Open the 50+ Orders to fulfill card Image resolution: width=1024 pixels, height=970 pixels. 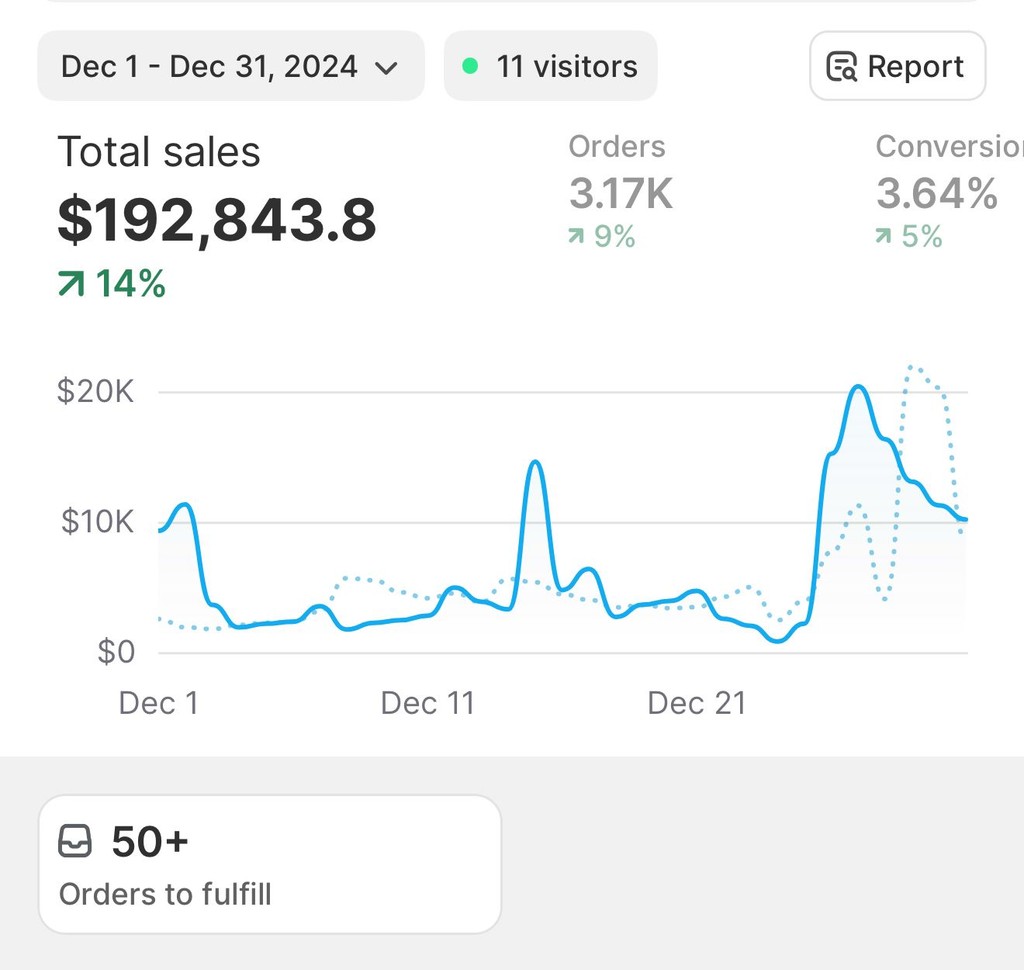pyautogui.click(x=270, y=864)
